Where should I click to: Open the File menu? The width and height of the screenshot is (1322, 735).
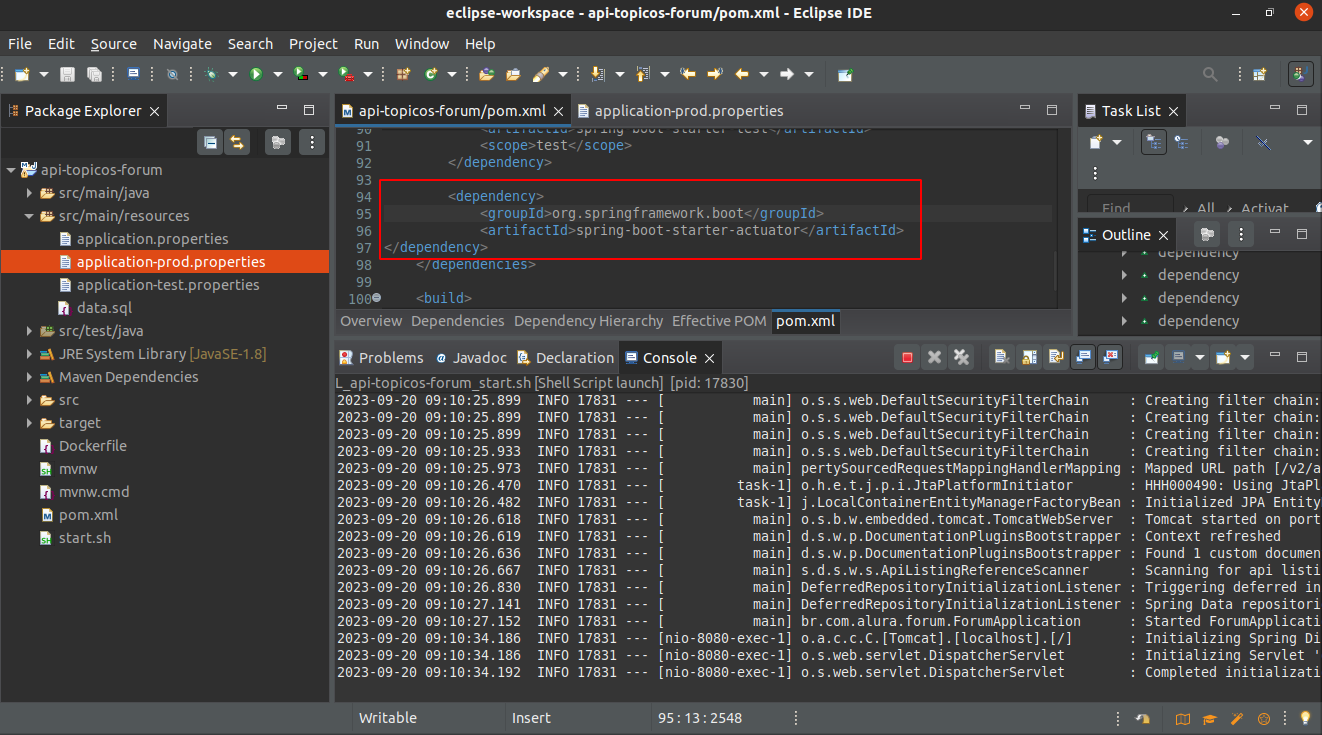pos(20,44)
